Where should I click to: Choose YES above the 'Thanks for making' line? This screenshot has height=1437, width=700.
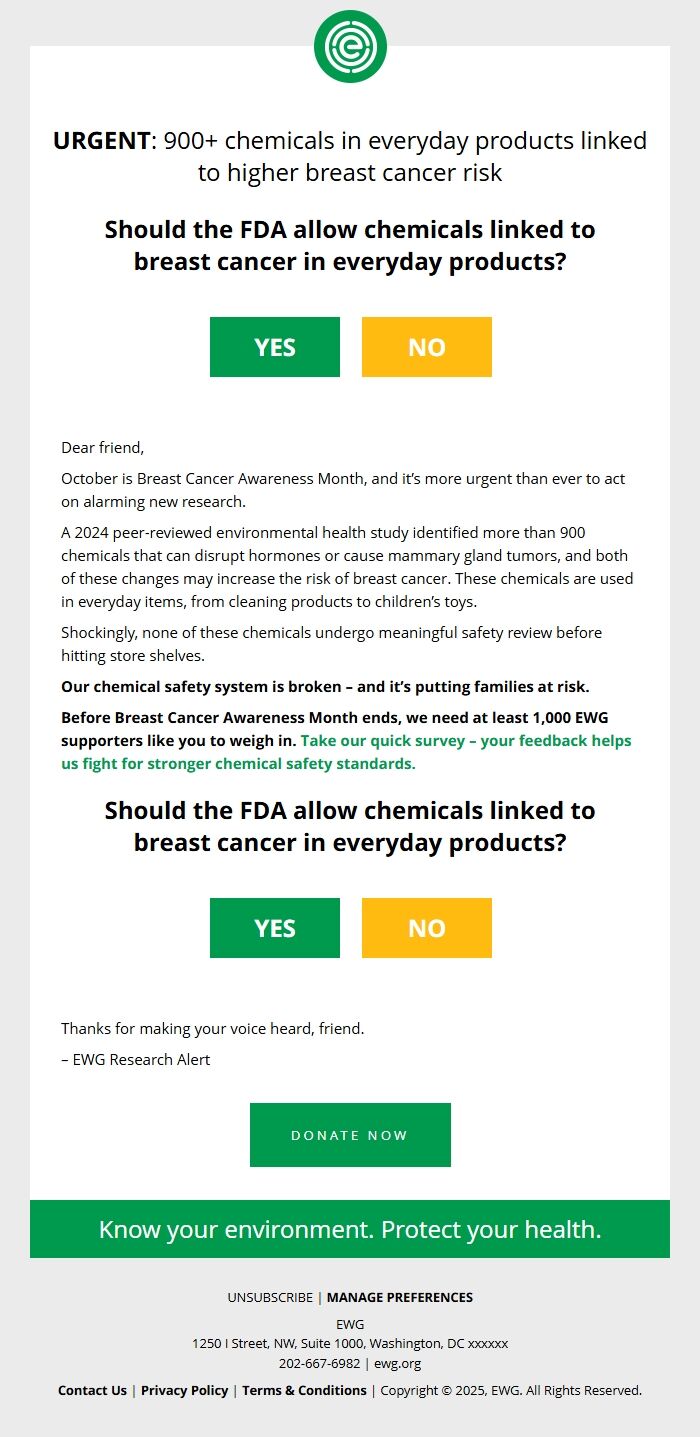tap(275, 928)
